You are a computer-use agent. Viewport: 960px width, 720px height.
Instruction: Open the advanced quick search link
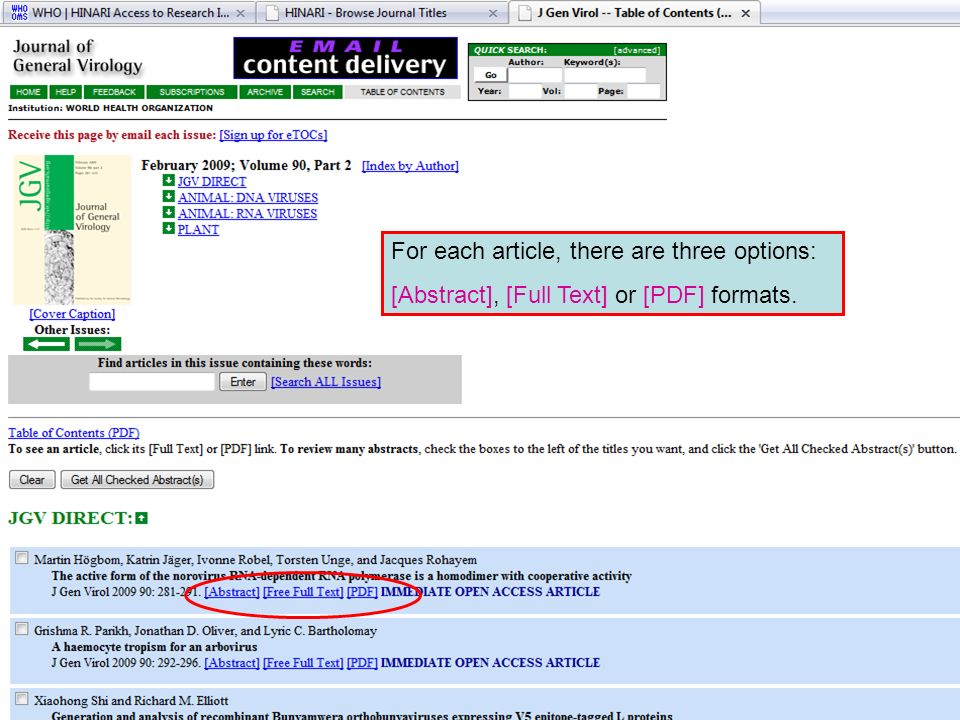[637, 50]
